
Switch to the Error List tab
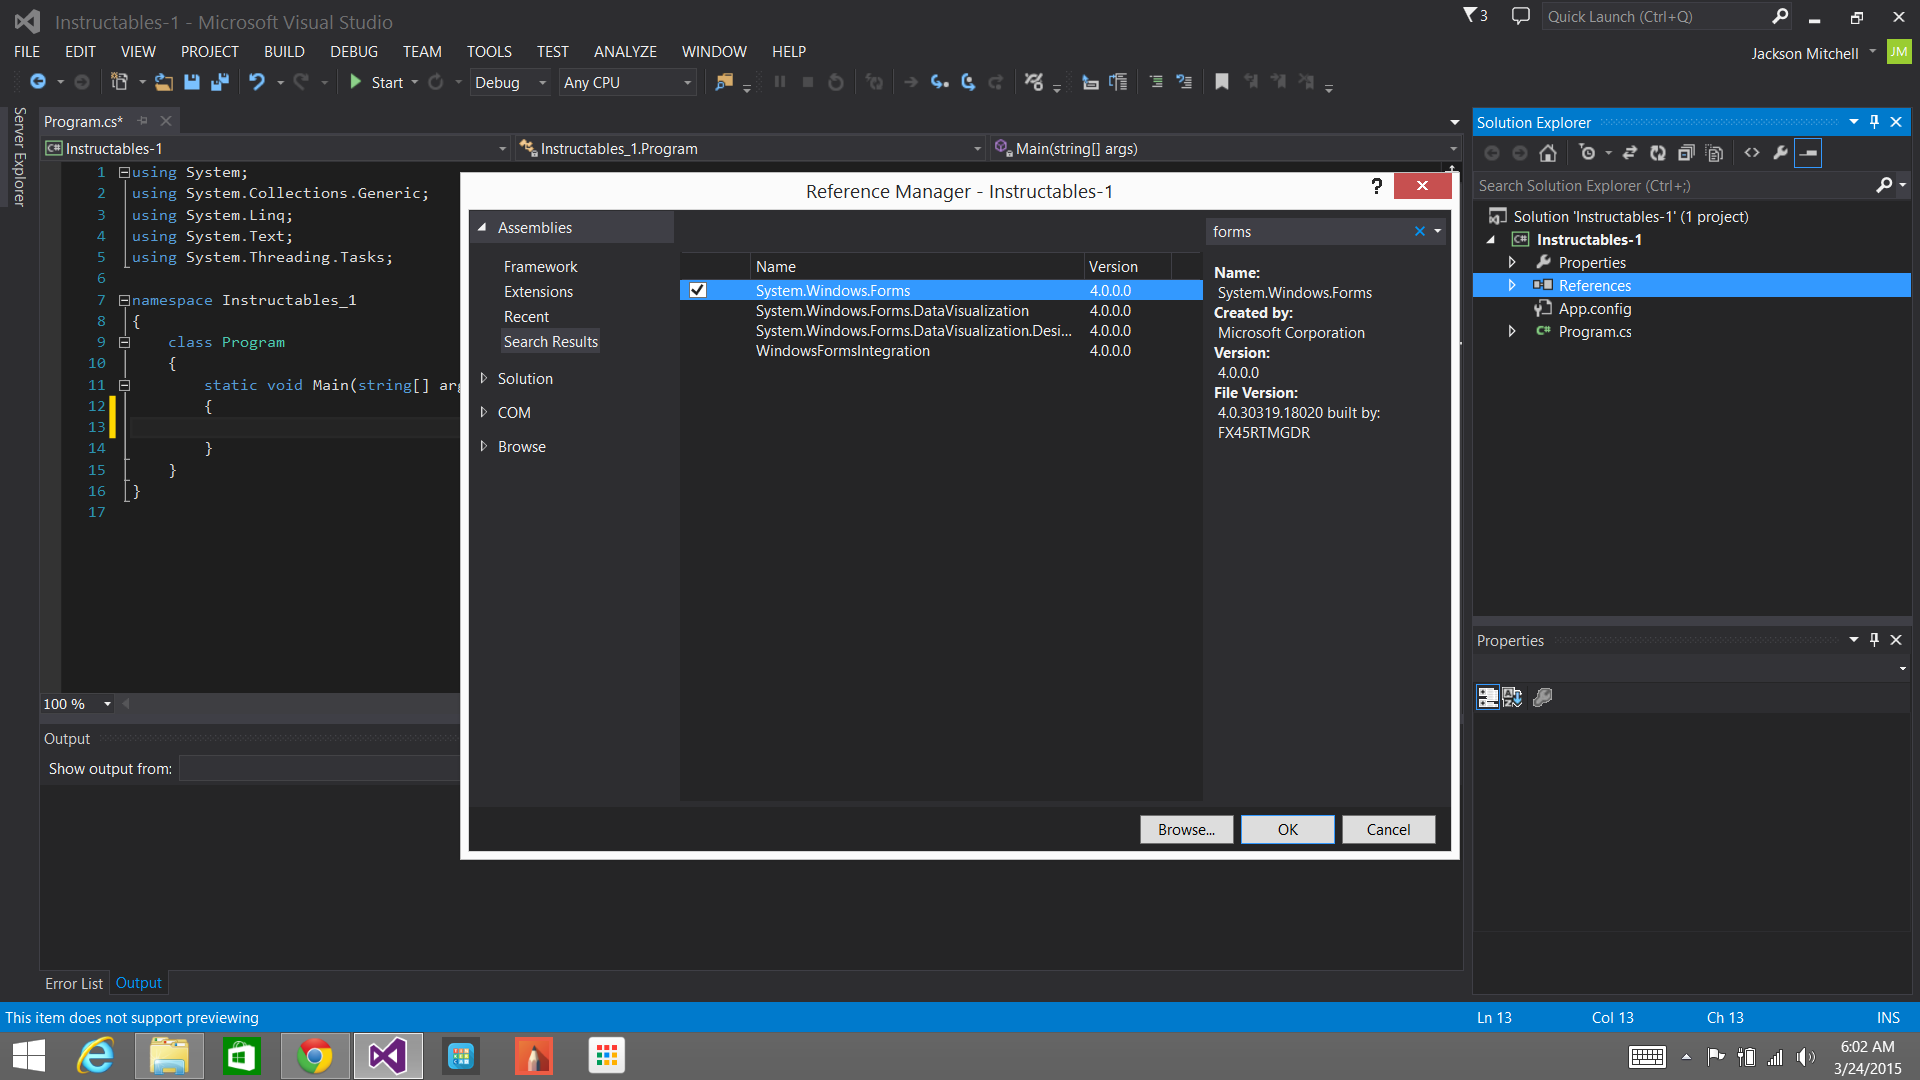(74, 983)
